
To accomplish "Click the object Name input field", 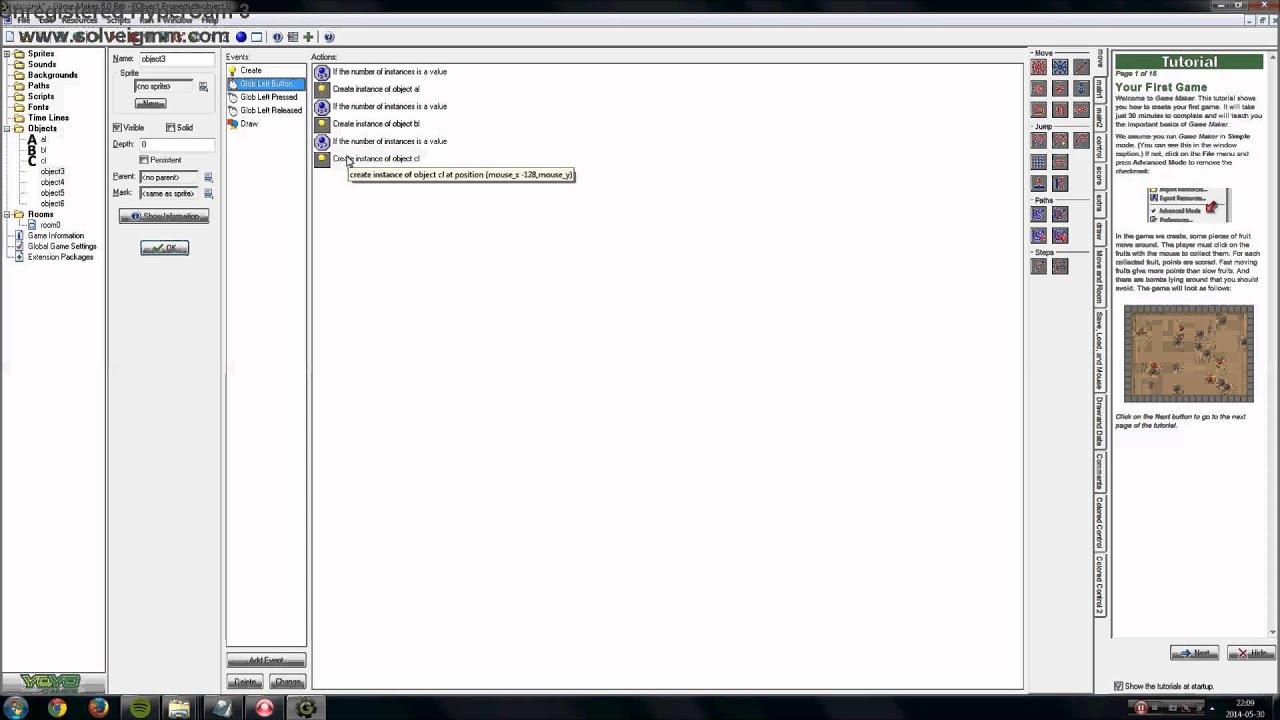I will (176, 59).
